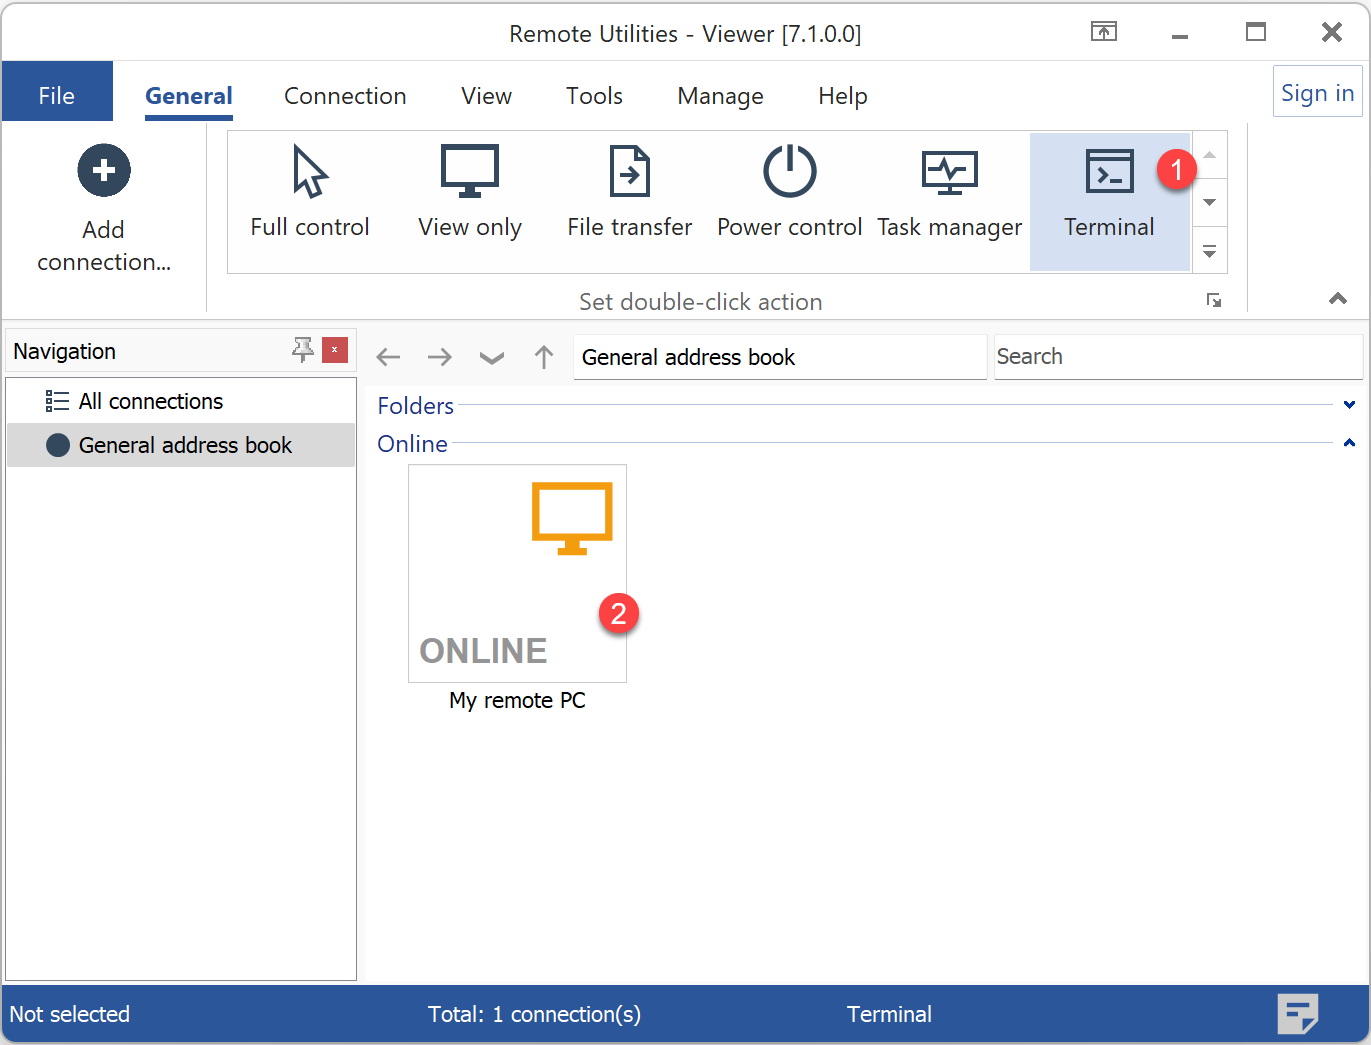Screen dimensions: 1371x1045
Task: Expand the connection modes gallery
Action: (x=1209, y=251)
